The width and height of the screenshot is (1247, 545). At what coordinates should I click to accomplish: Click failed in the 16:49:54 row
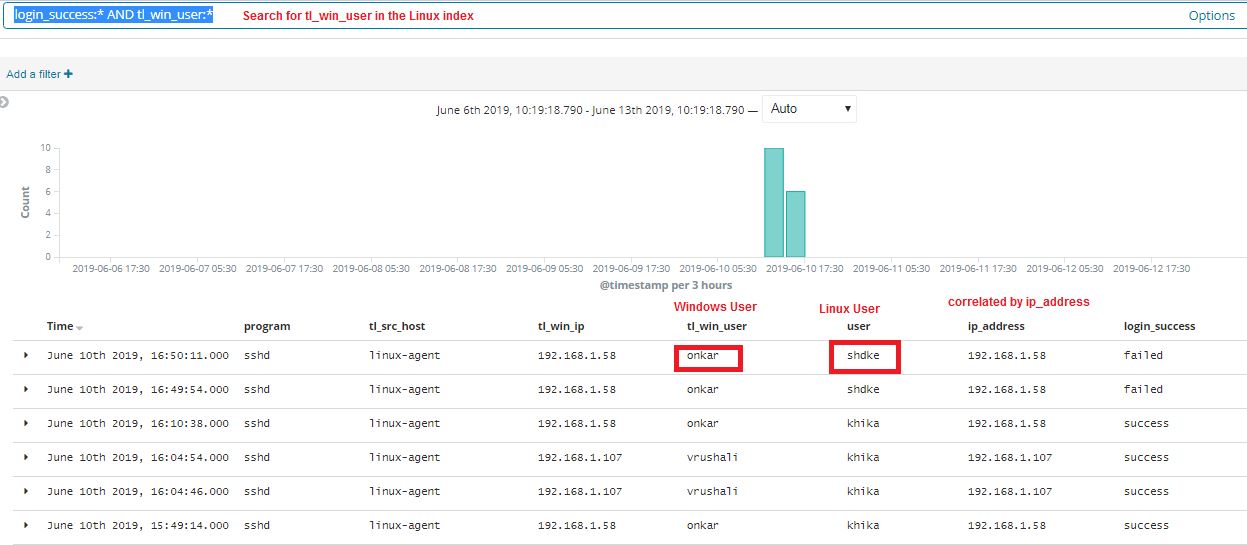point(1143,390)
